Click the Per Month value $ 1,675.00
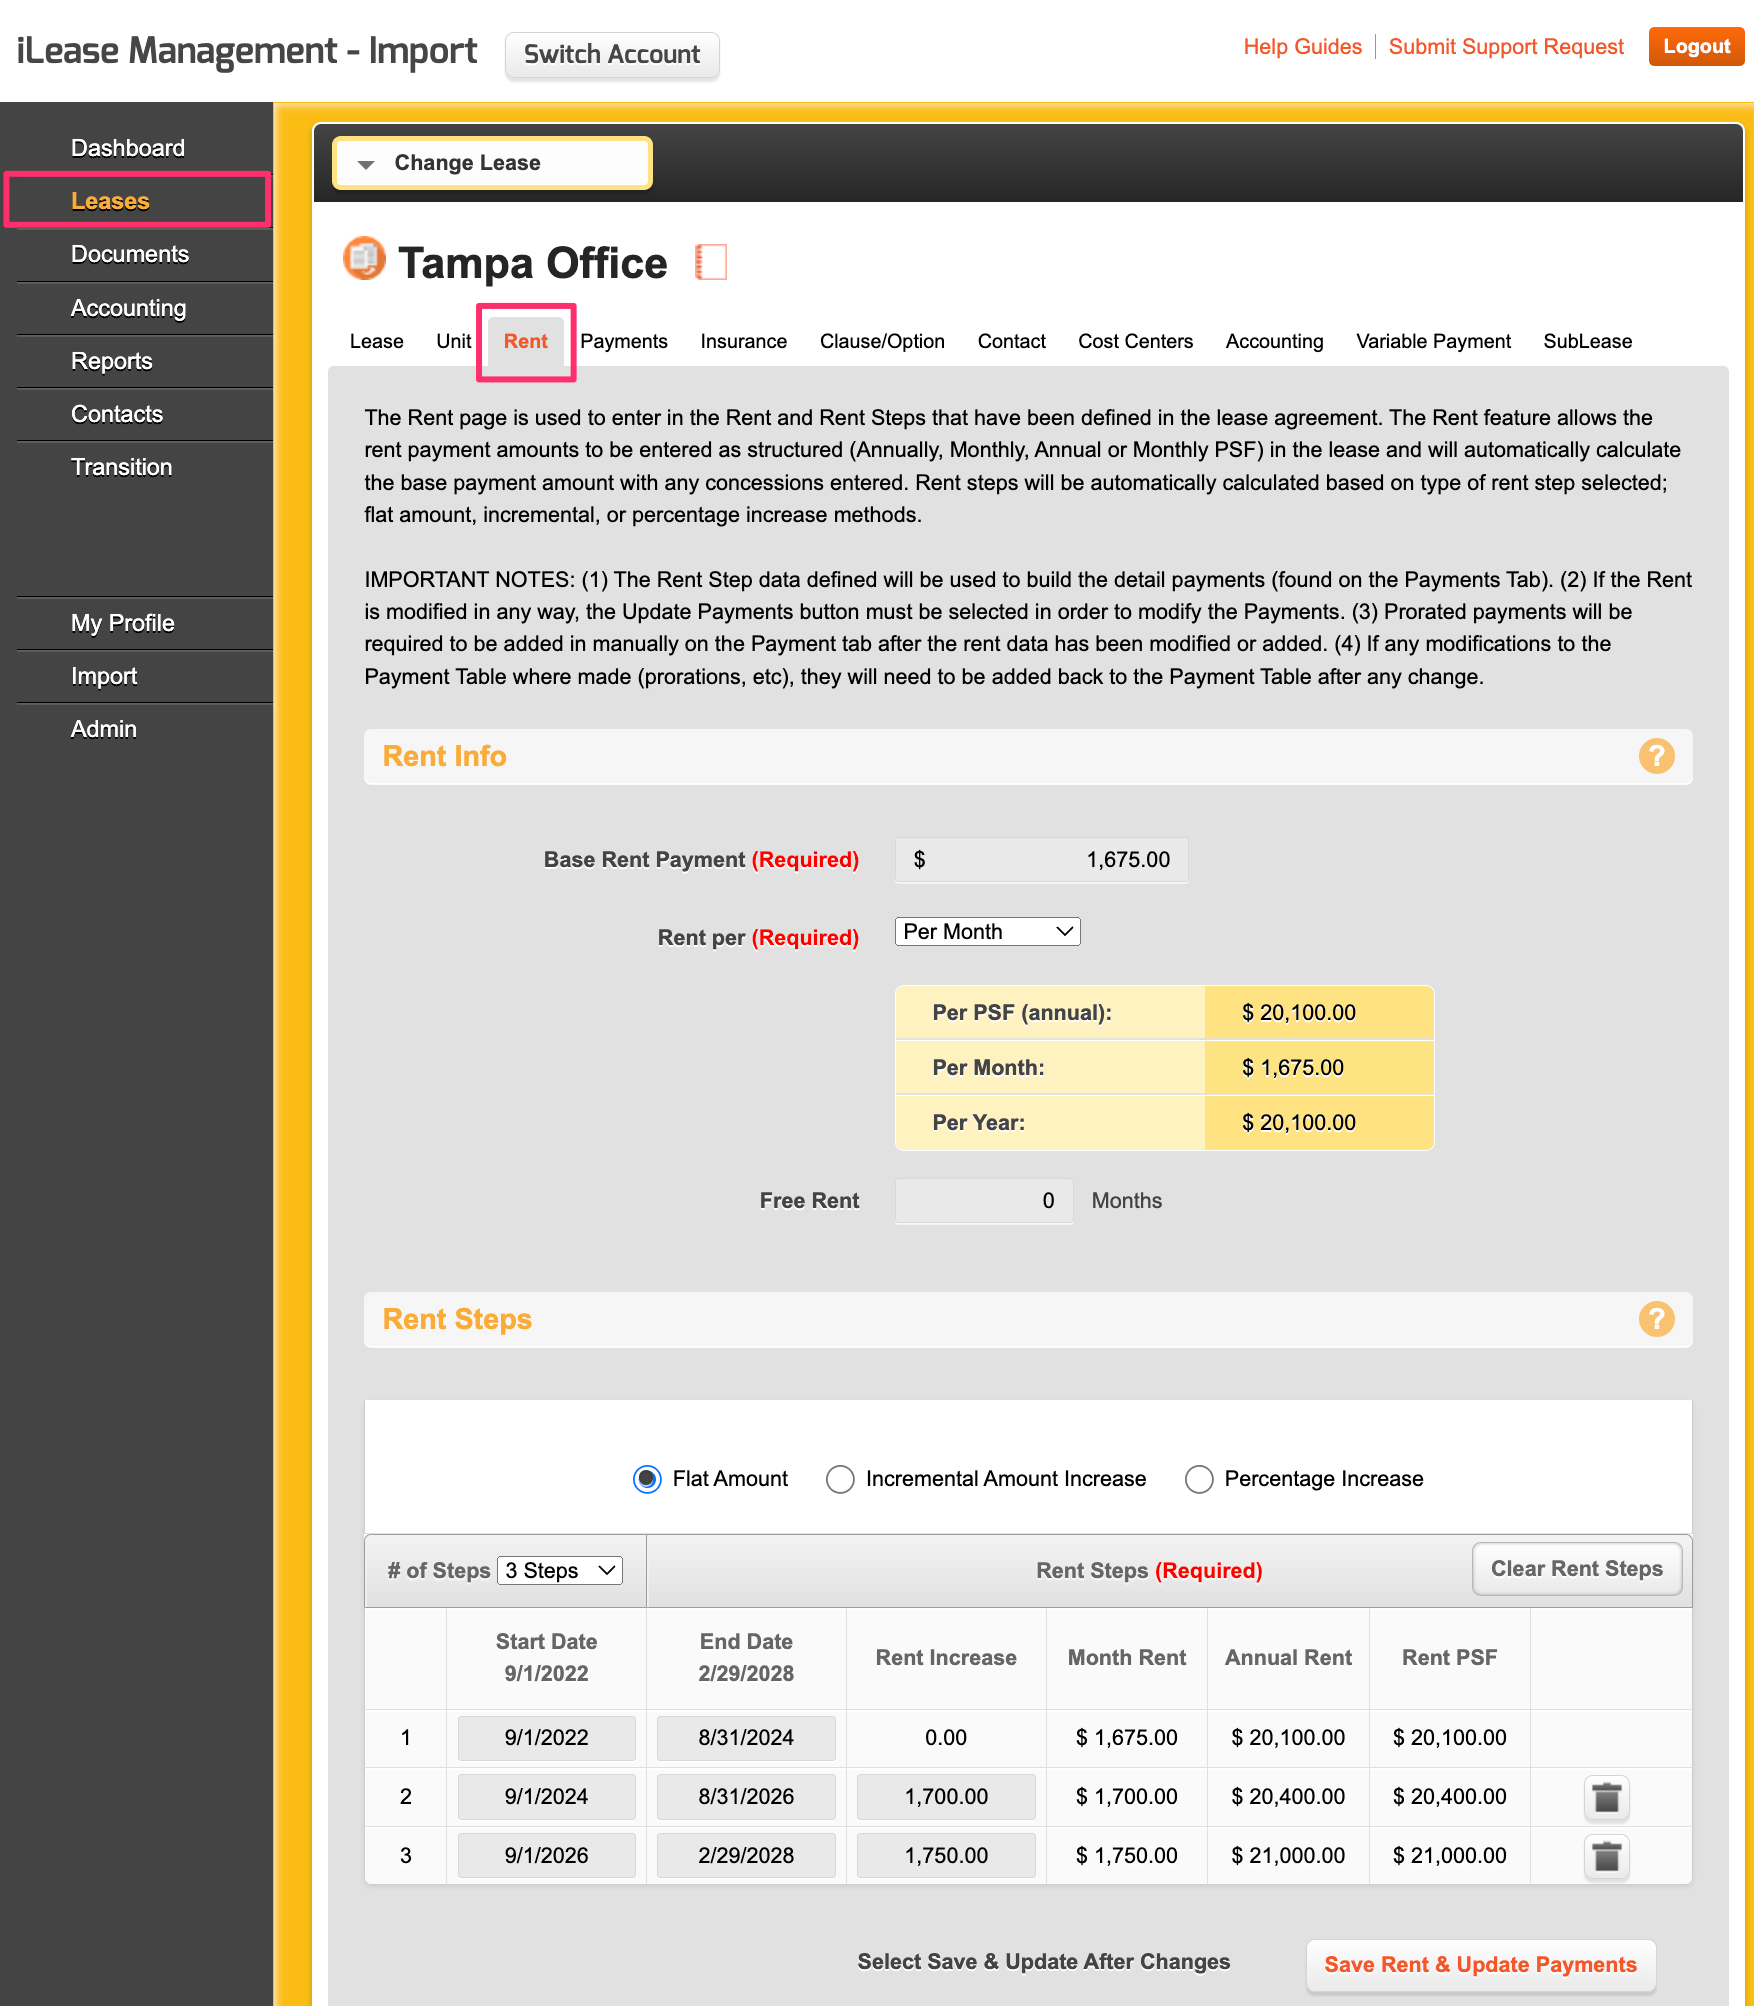Screen dimensions: 1754x2006 tap(1293, 1068)
